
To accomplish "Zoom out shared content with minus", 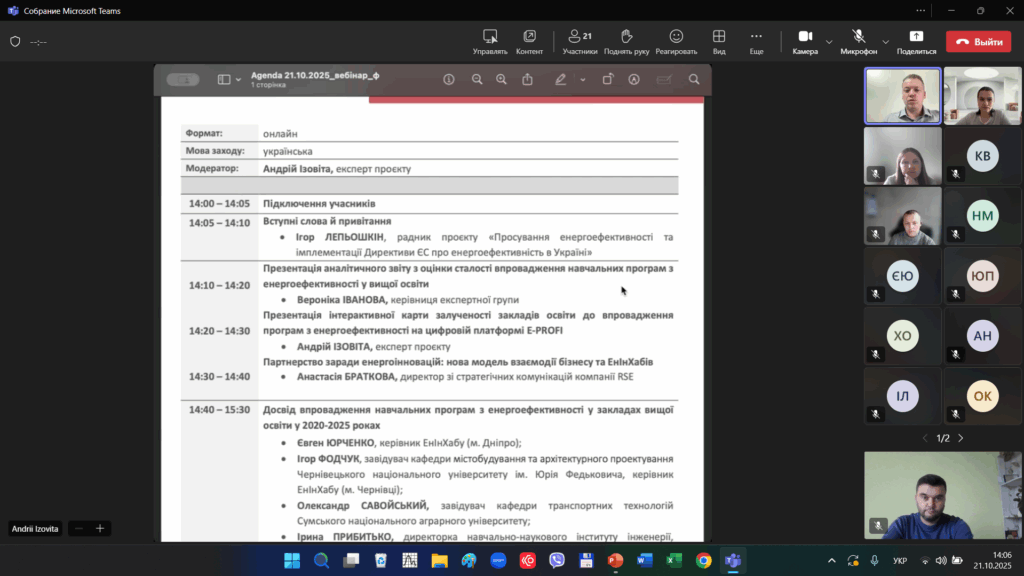I will click(79, 528).
